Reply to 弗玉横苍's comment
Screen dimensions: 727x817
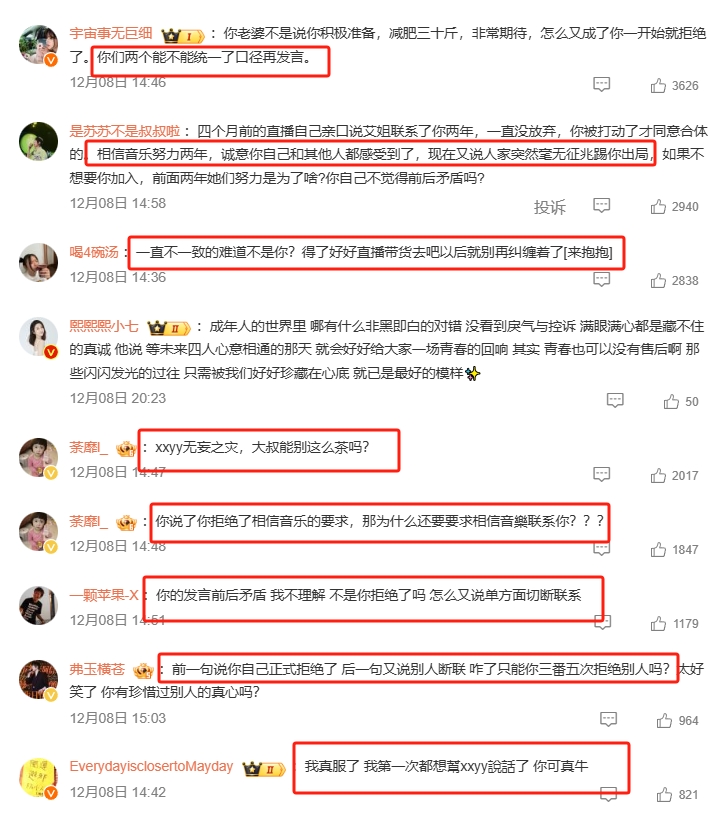608,719
